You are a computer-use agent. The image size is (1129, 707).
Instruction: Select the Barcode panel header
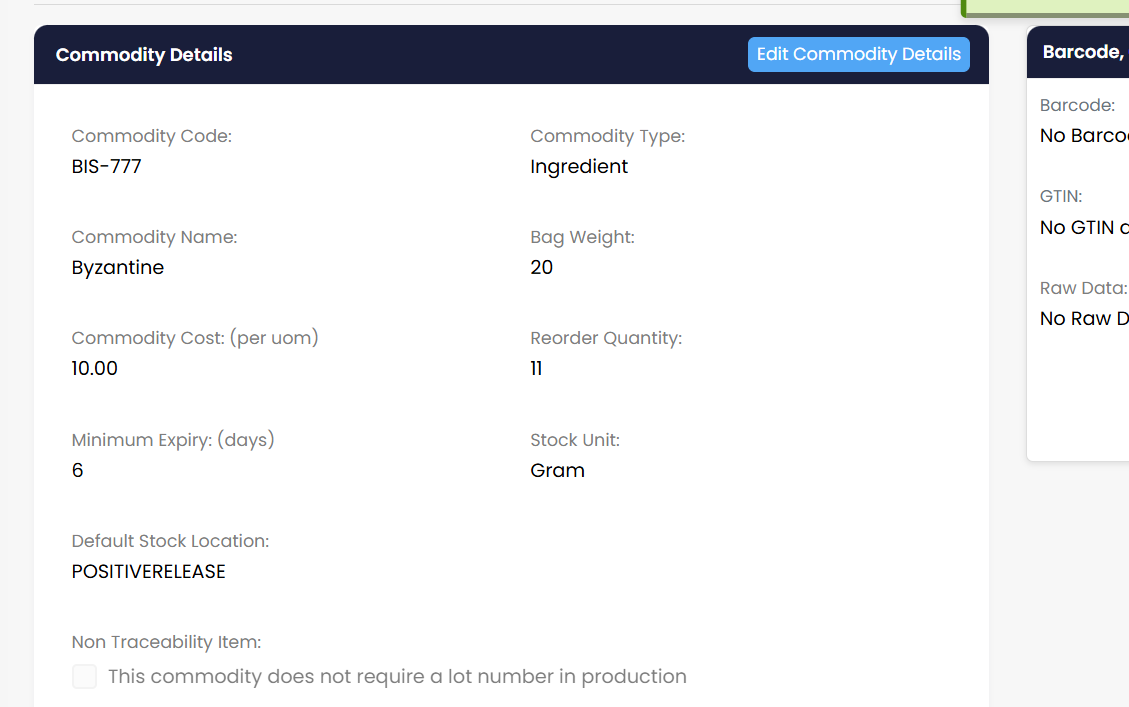[x=1080, y=53]
